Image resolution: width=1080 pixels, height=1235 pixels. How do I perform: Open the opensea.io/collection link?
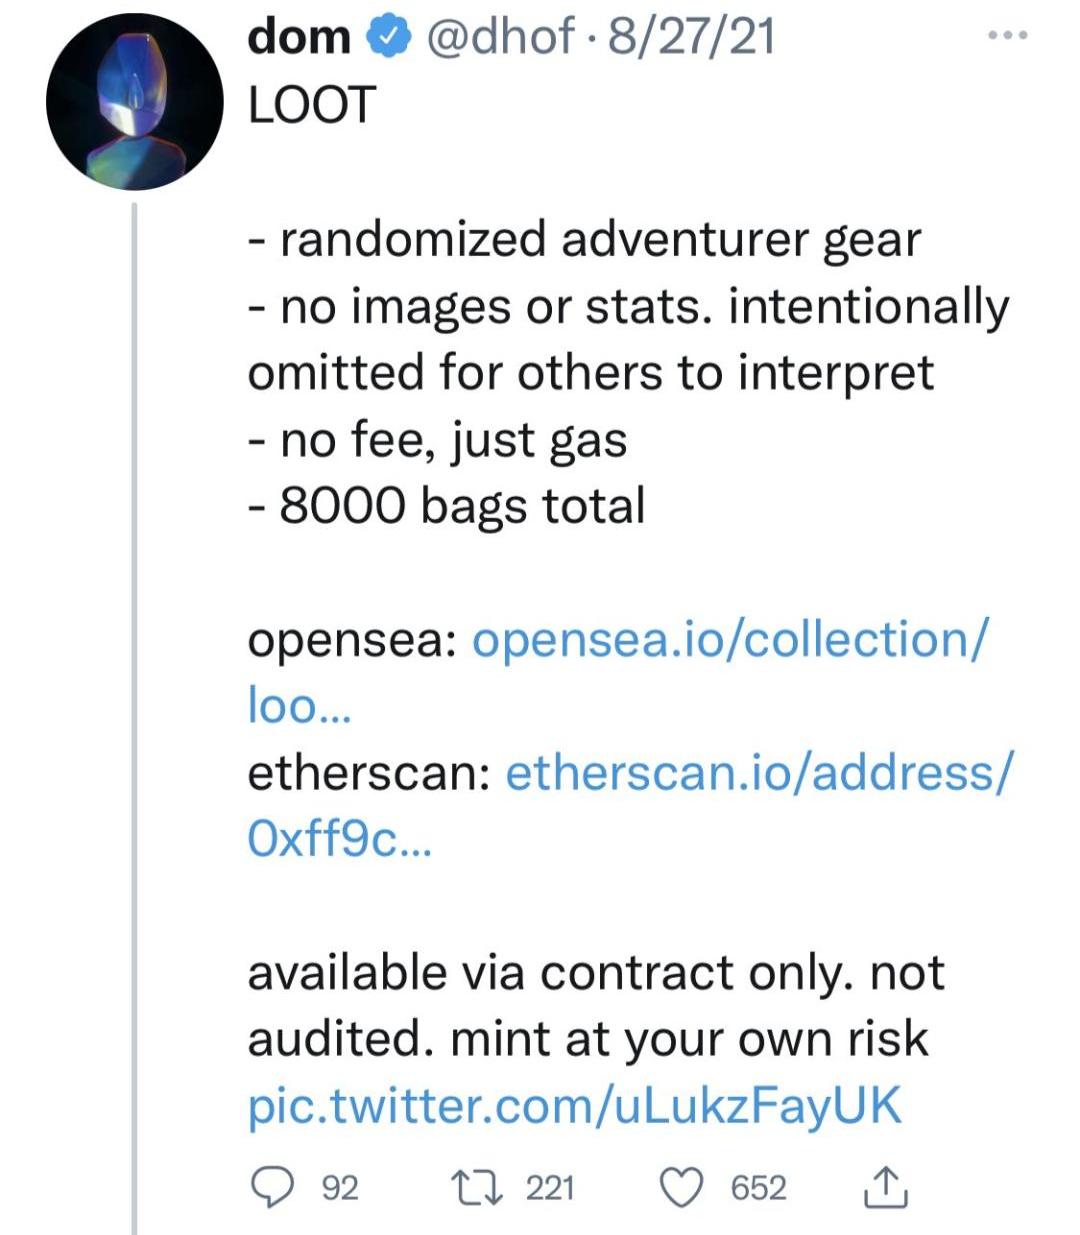click(728, 640)
